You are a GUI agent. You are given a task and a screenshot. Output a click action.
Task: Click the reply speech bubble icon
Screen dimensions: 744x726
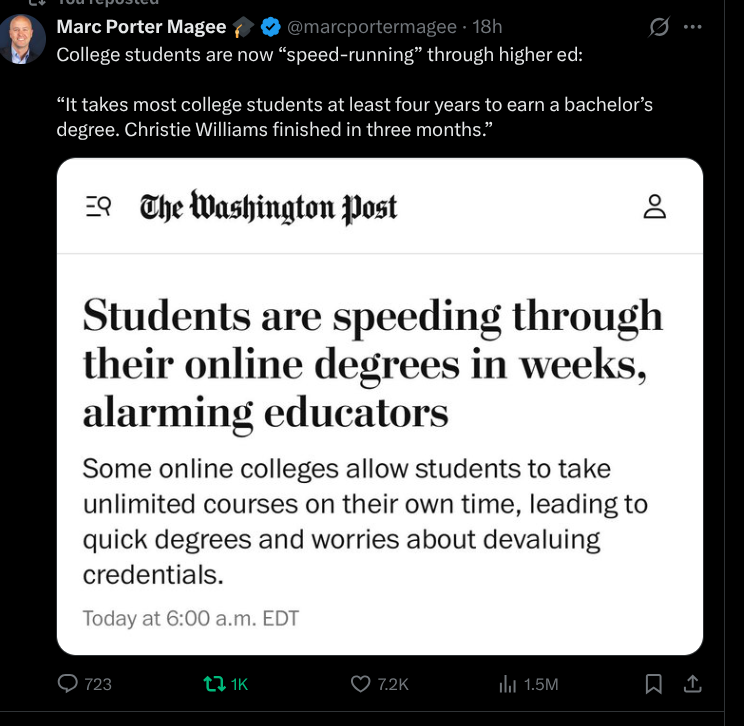[x=69, y=684]
